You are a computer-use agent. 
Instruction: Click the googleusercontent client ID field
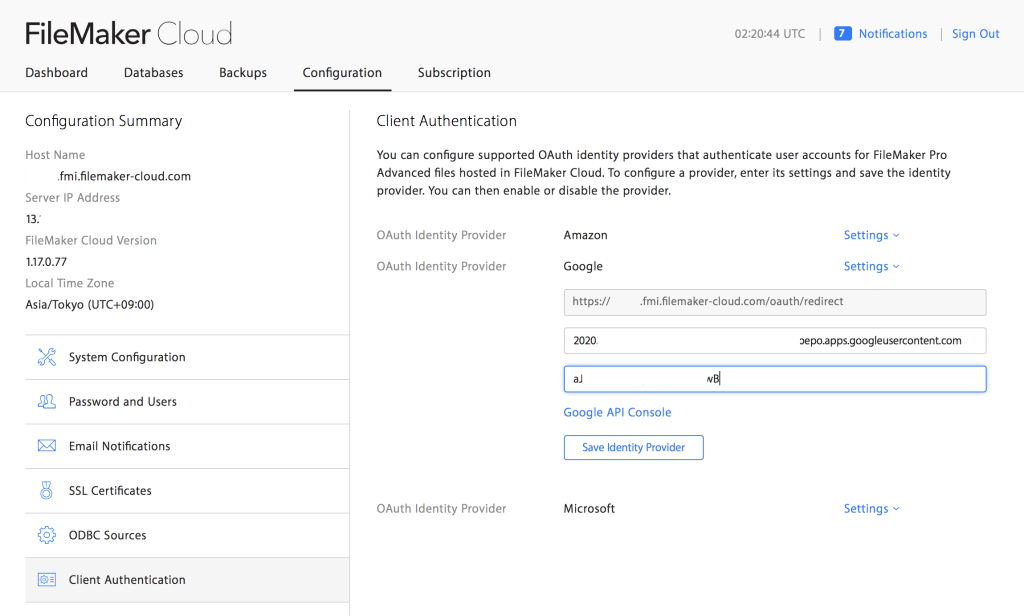[x=775, y=340]
